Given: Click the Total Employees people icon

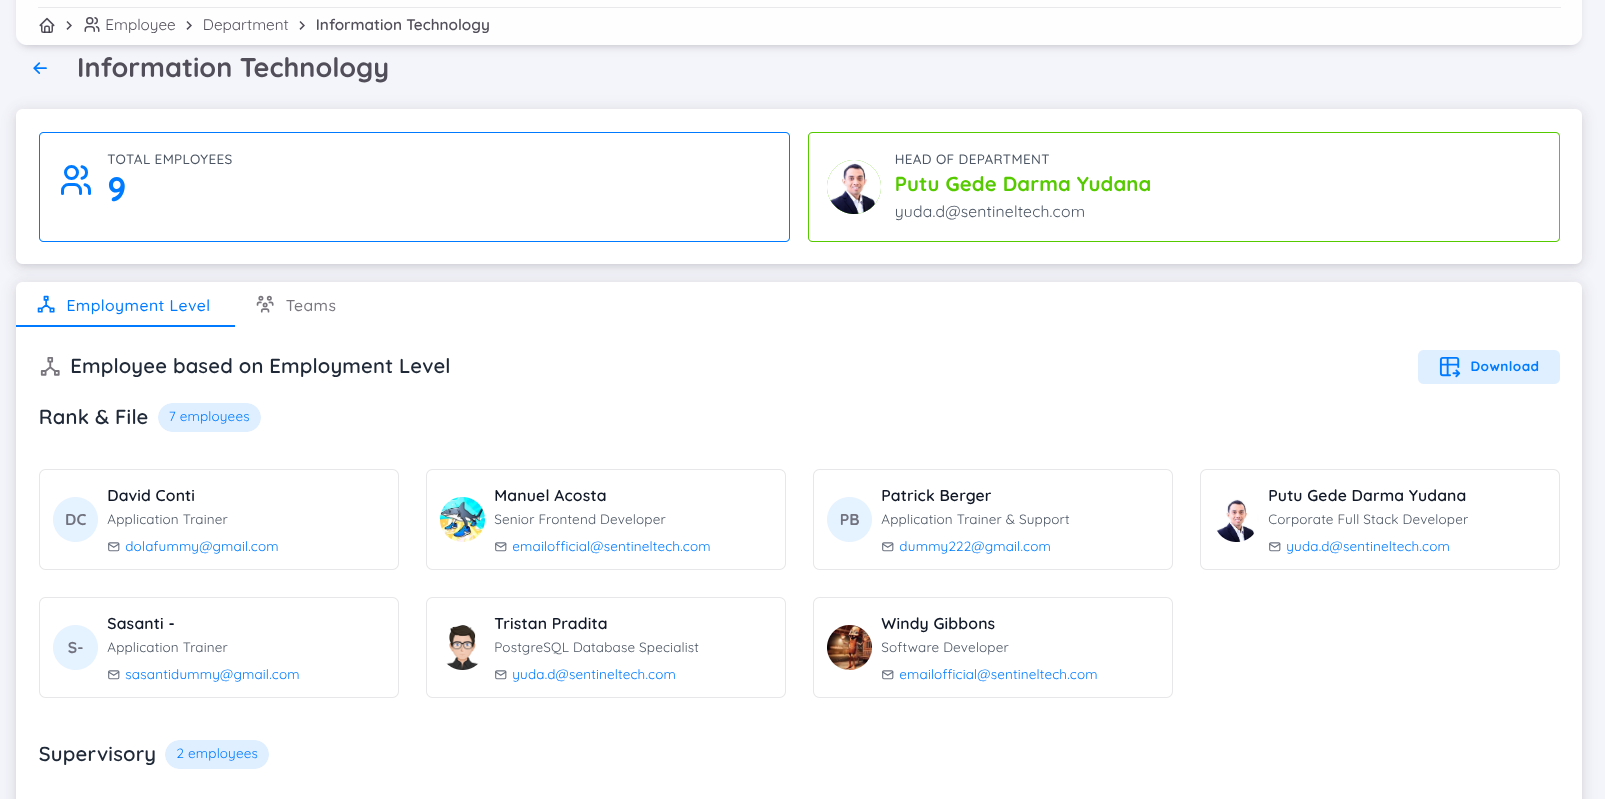Looking at the screenshot, I should point(76,180).
